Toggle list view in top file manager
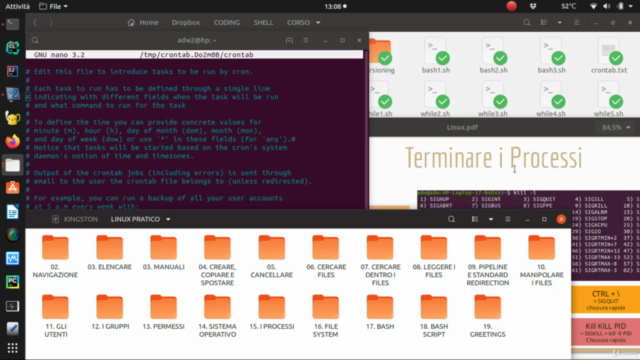Image resolution: width=640 pixels, height=360 pixels. click(x=544, y=22)
